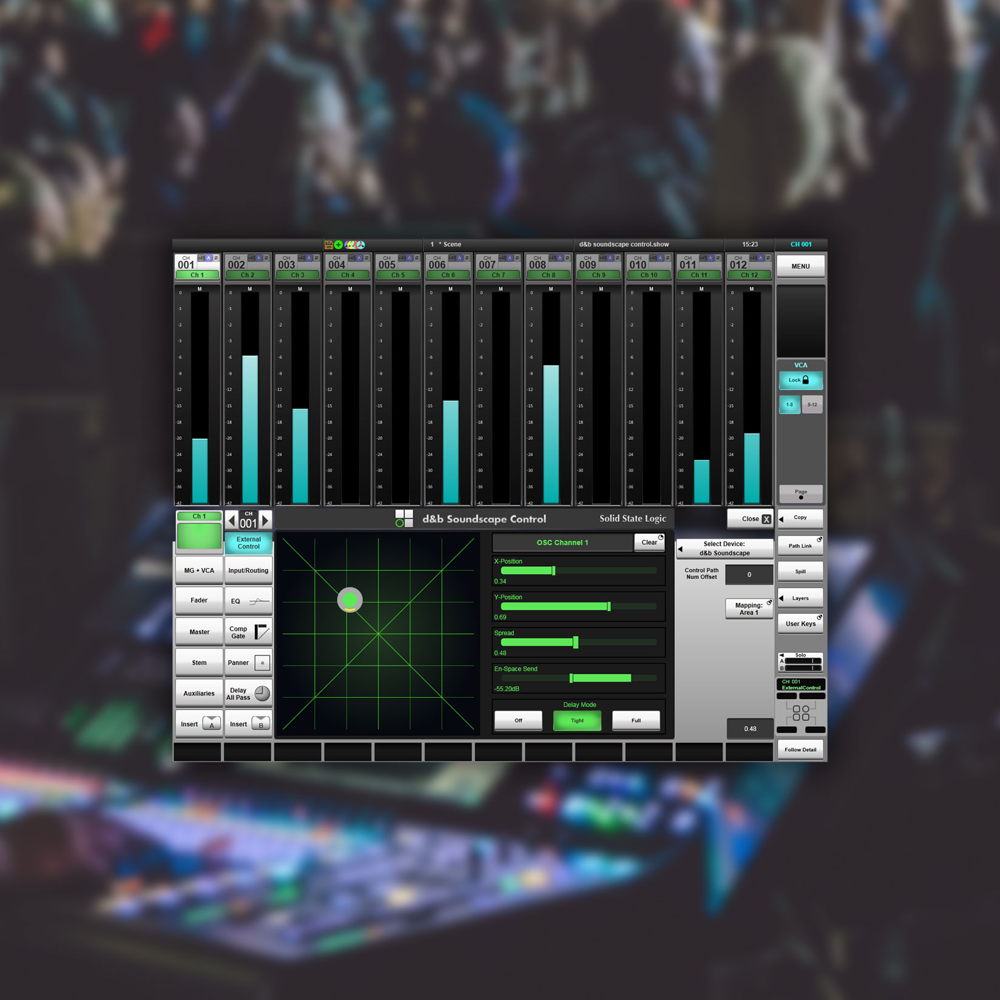Select channel 004 header
Viewport: 1000px width, 1000px height.
(x=348, y=267)
